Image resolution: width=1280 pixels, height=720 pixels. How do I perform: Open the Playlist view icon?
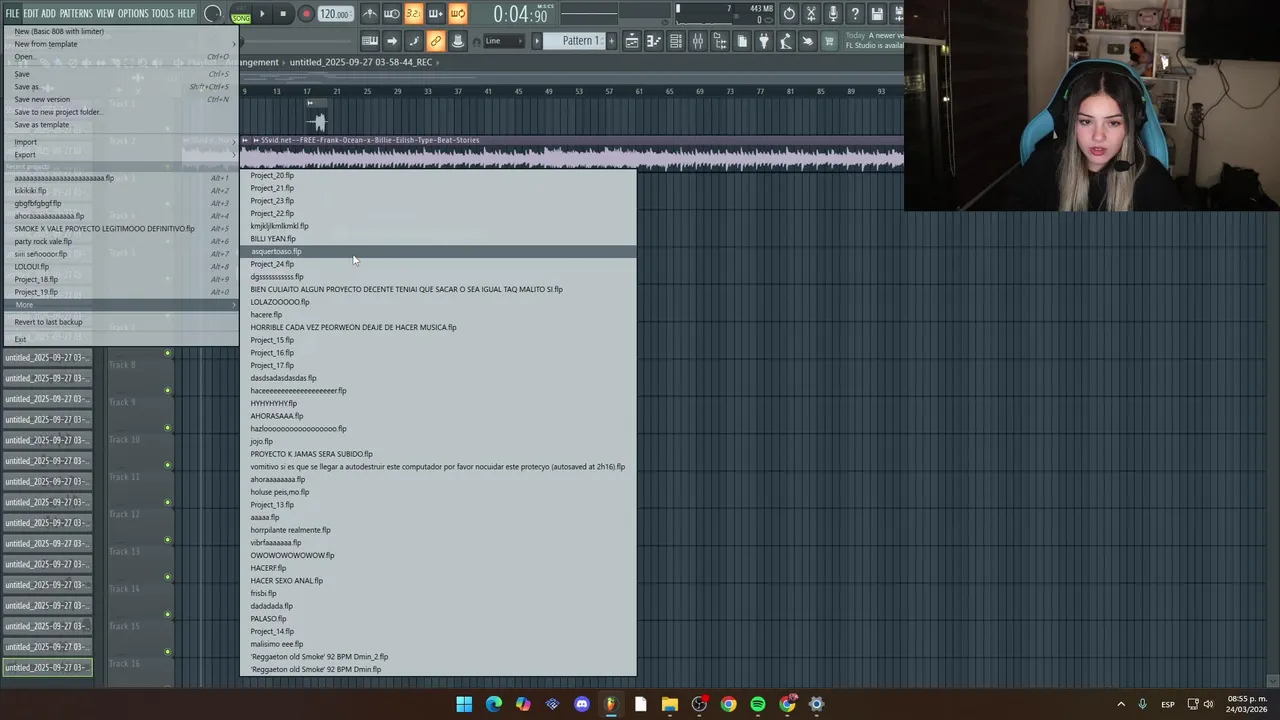(x=632, y=41)
